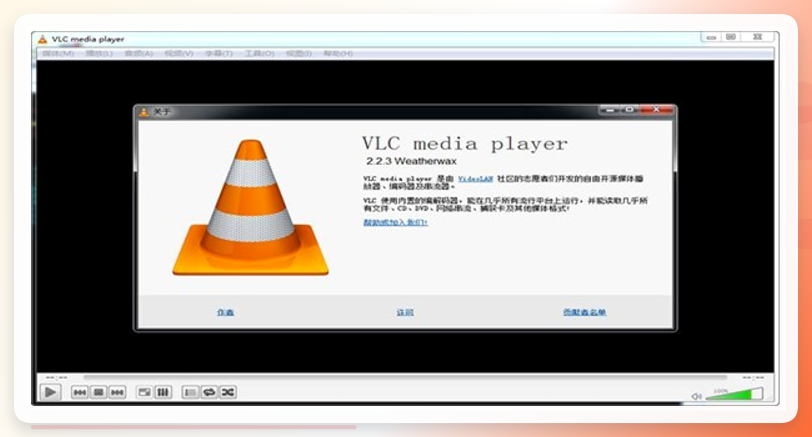Minimize the VLC main window
The width and height of the screenshot is (812, 437).
[711, 37]
